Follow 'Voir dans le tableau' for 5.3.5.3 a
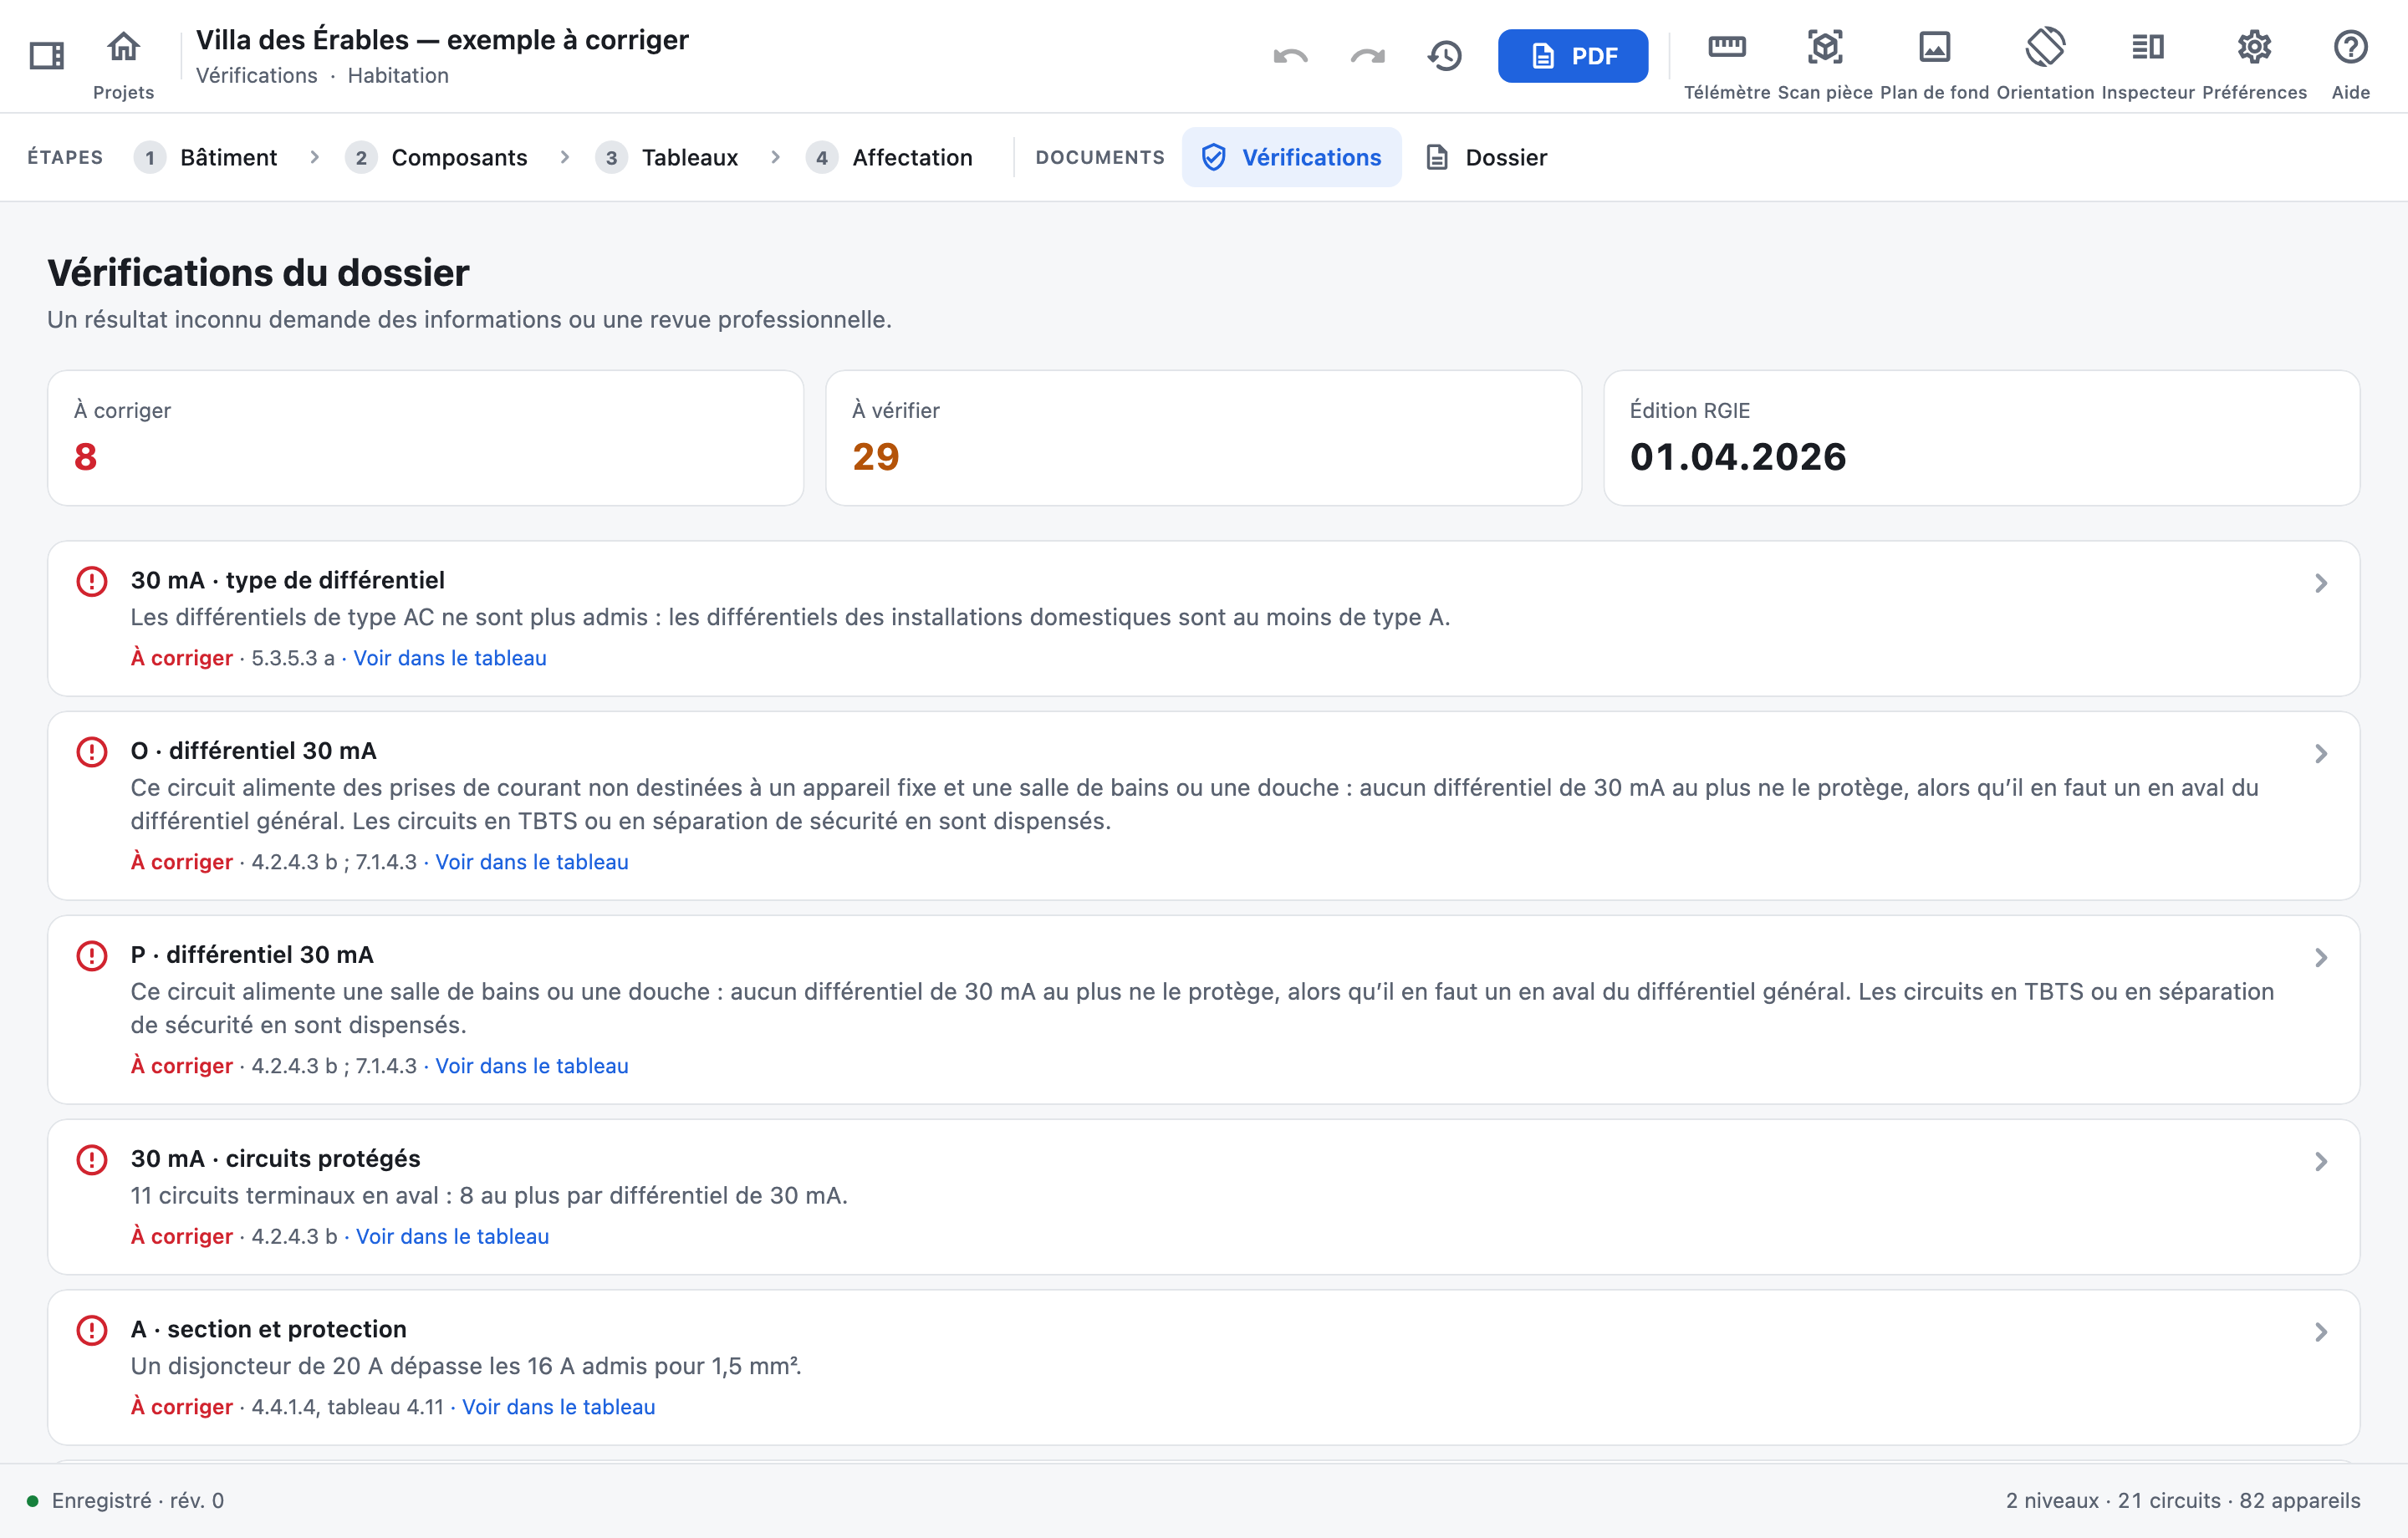 coord(450,658)
